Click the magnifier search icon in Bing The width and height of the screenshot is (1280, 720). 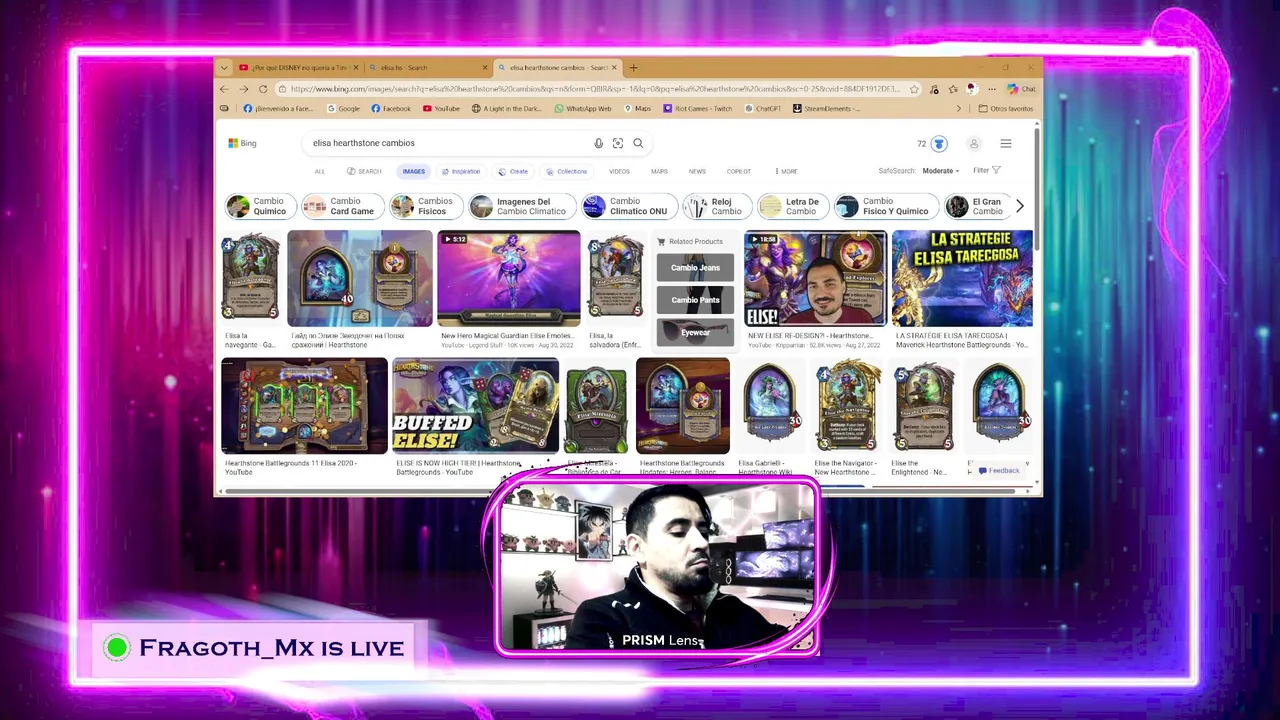pos(638,143)
